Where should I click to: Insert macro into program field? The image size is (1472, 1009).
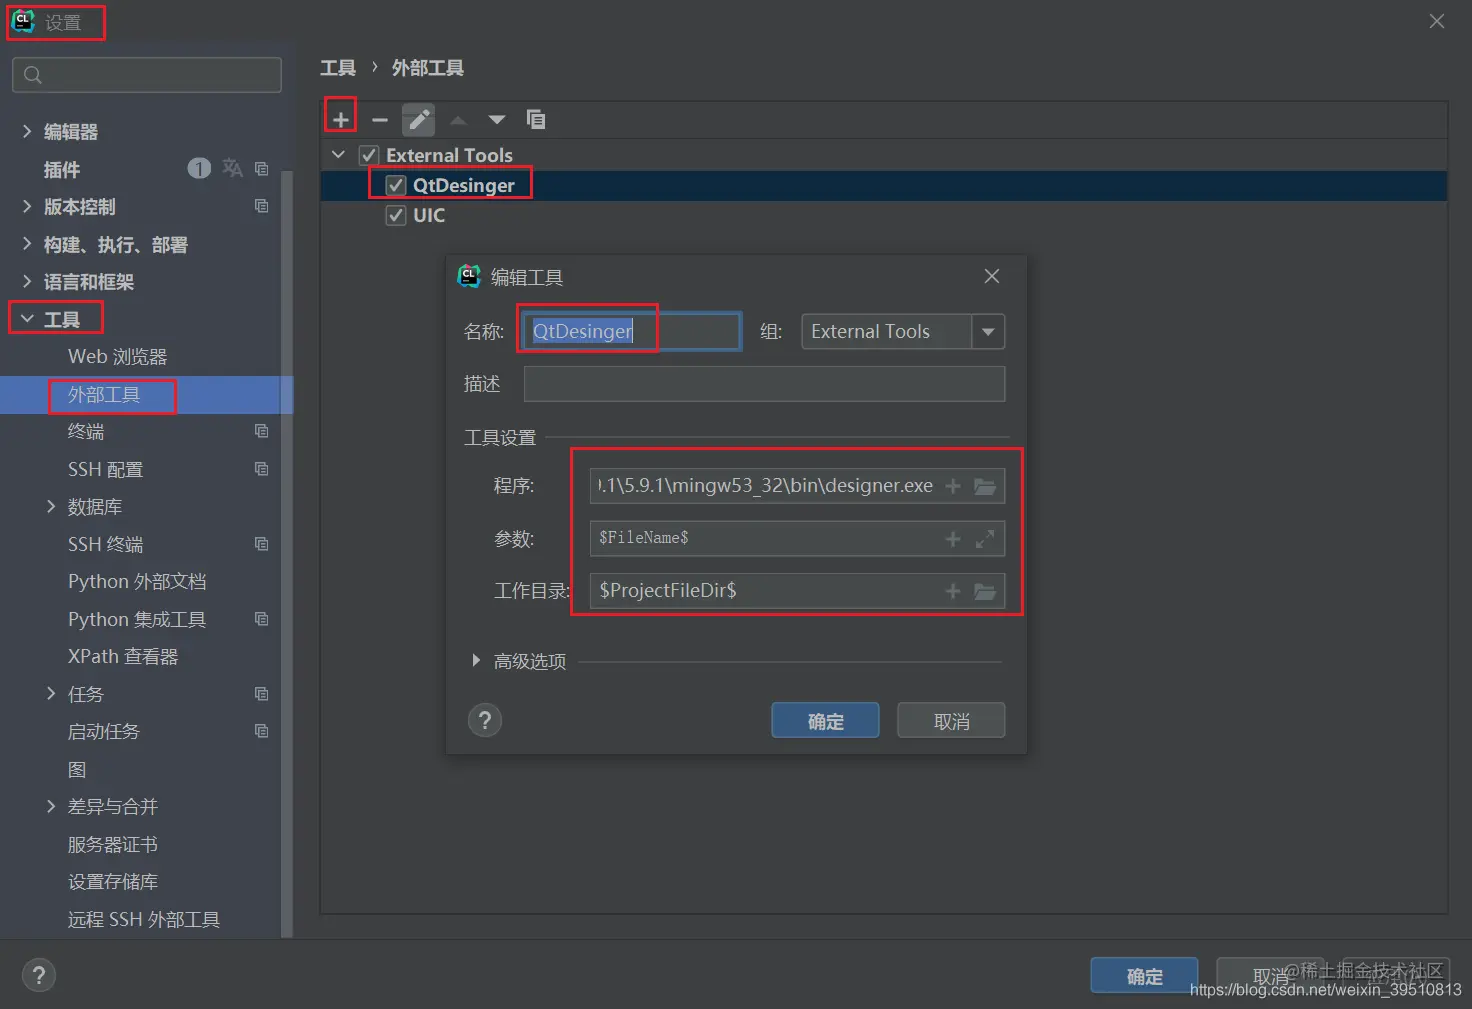953,486
